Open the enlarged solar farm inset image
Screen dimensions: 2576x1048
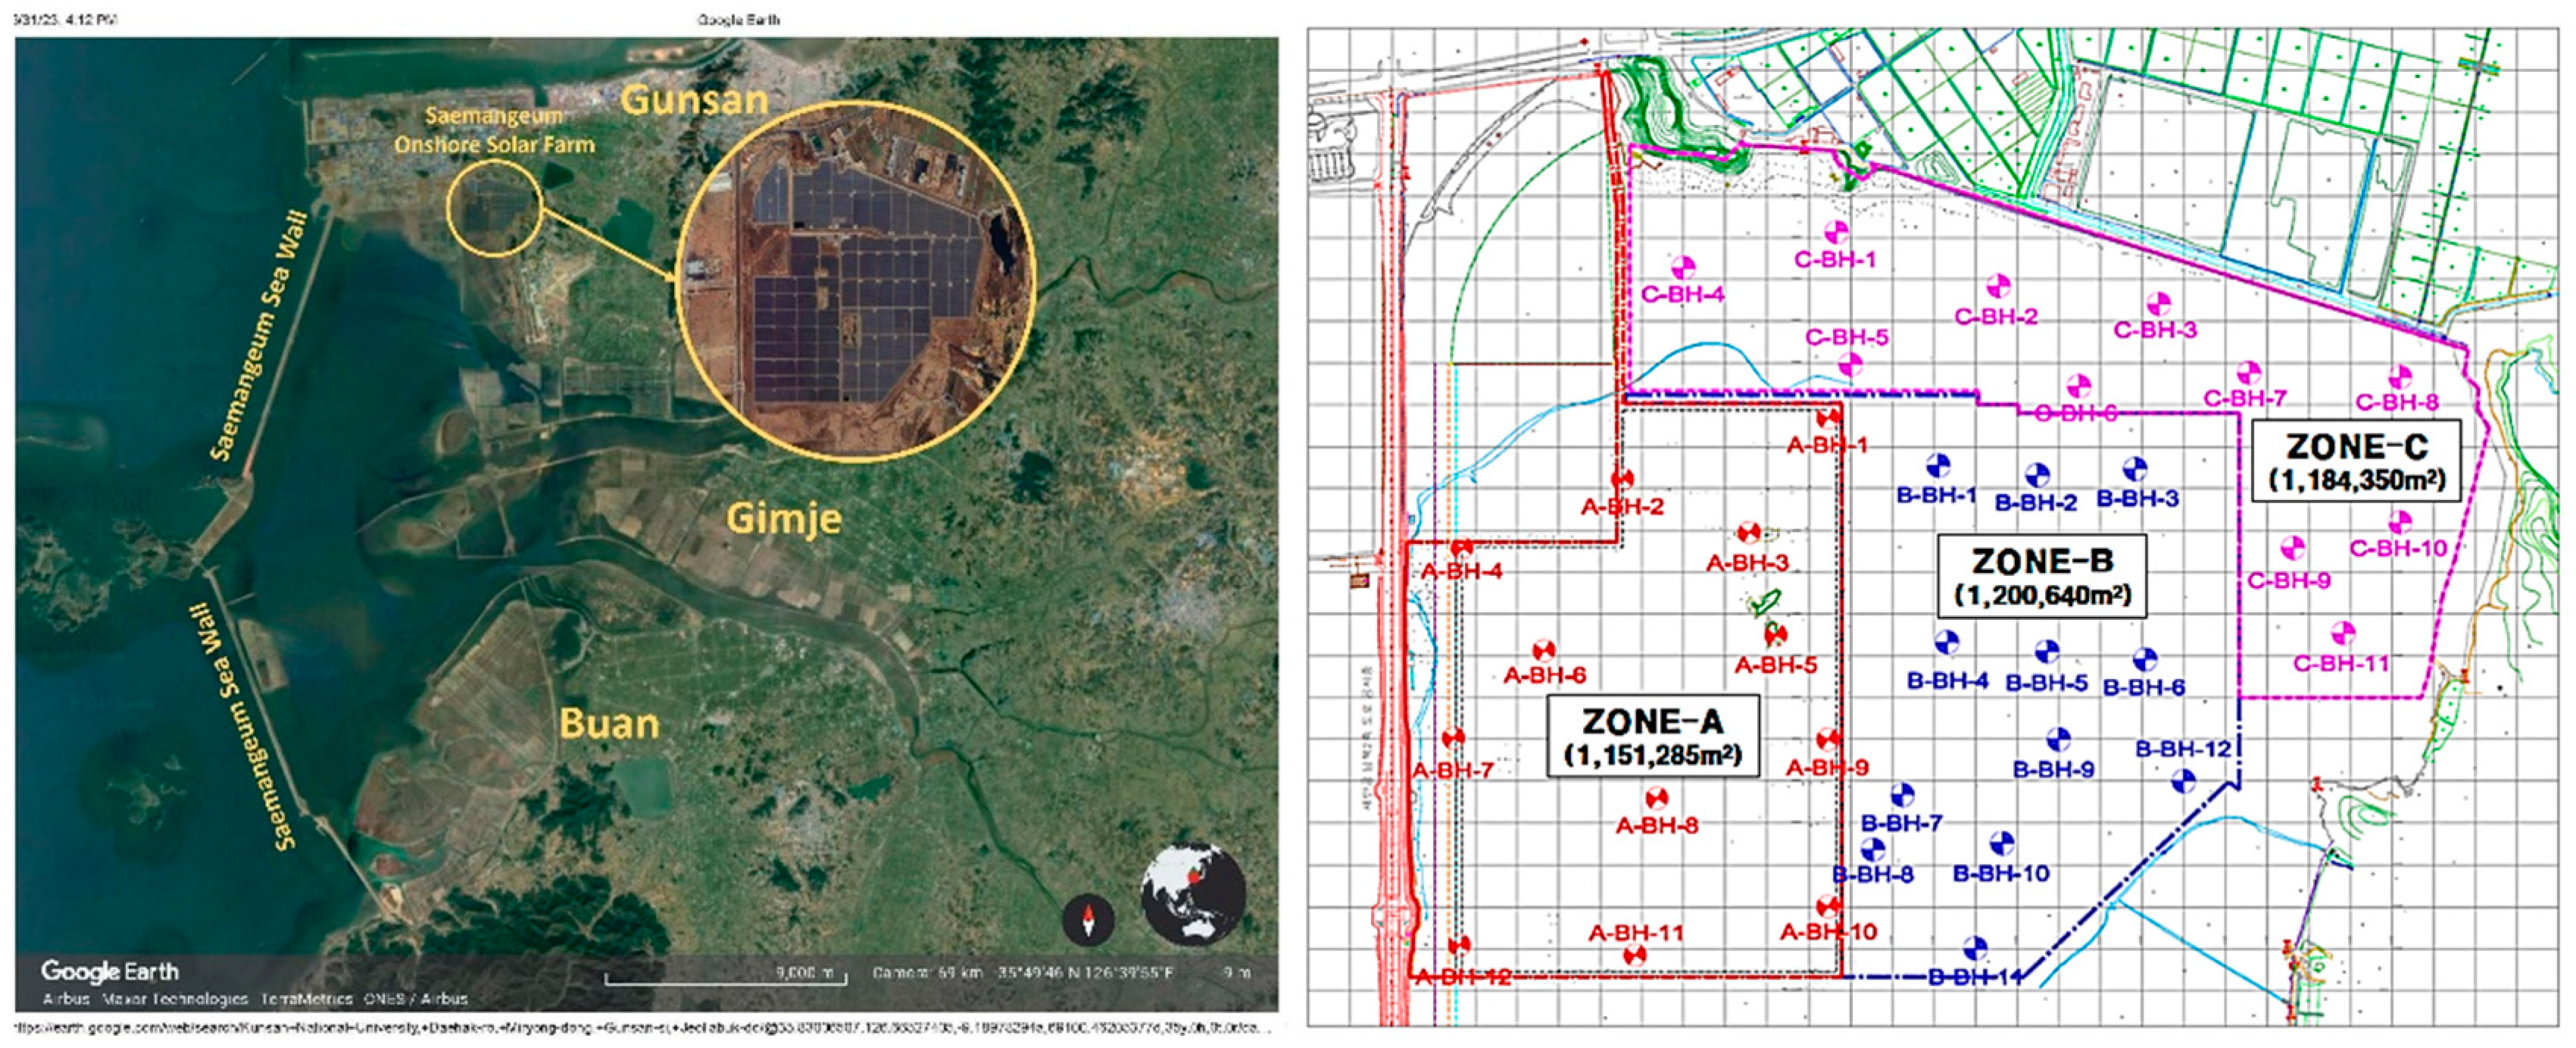(x=855, y=282)
